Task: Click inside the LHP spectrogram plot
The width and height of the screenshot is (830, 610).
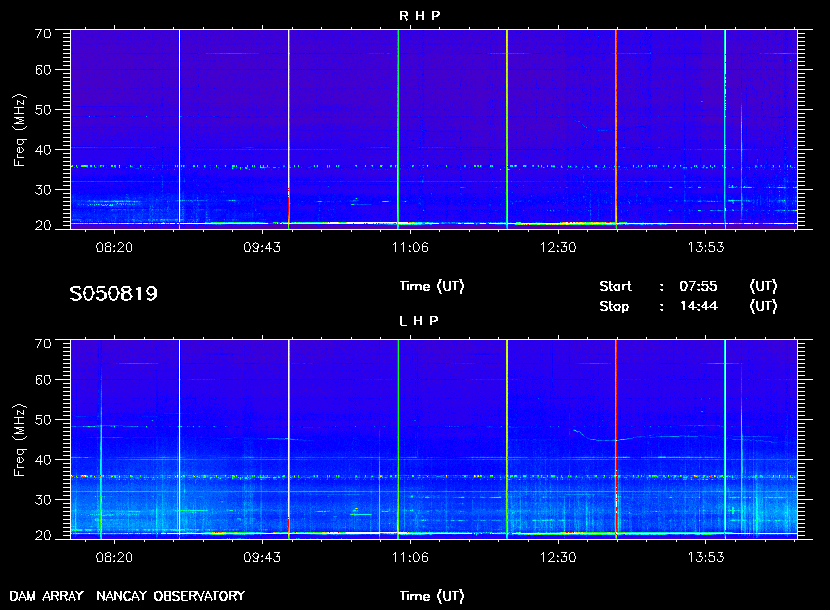Action: 434,439
